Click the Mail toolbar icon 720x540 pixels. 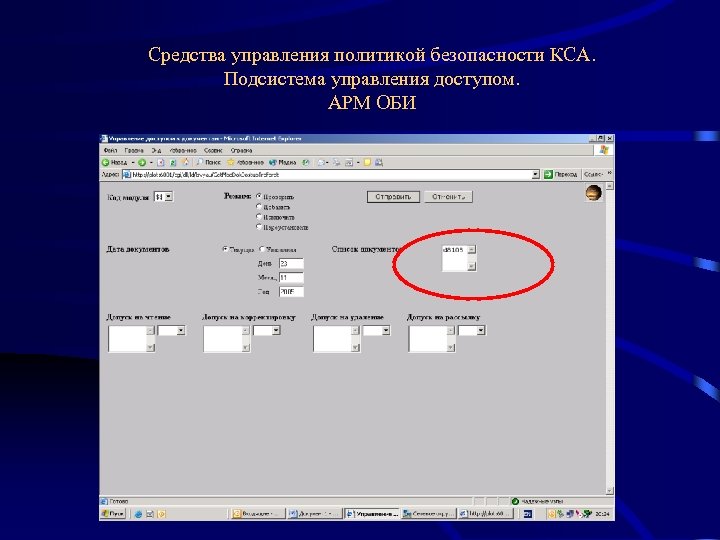[321, 162]
